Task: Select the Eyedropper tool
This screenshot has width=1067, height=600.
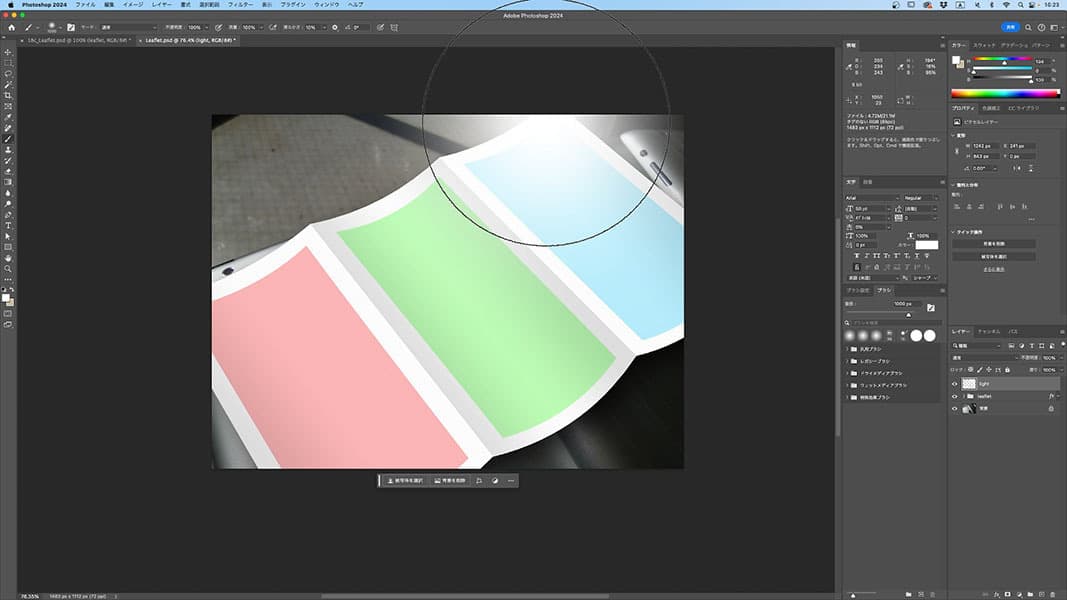Action: pos(9,117)
